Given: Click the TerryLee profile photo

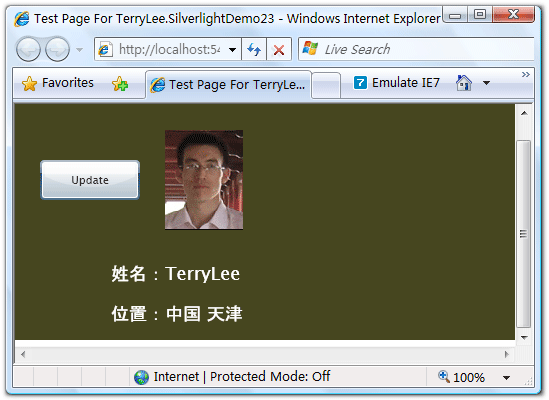Looking at the screenshot, I should coord(204,180).
